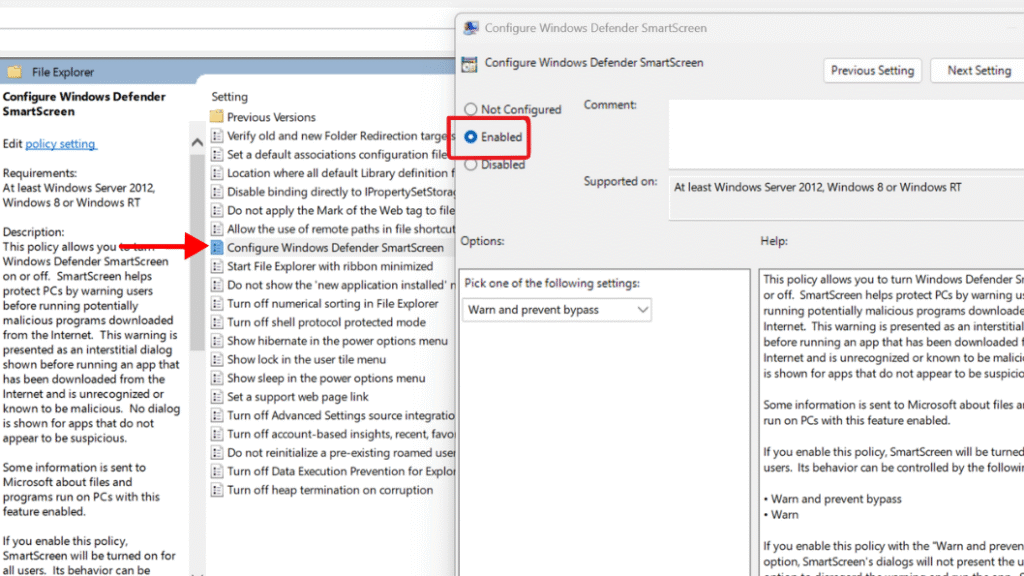
Task: Click the icon beside Show lock in the user tile menu
Action: click(x=217, y=359)
